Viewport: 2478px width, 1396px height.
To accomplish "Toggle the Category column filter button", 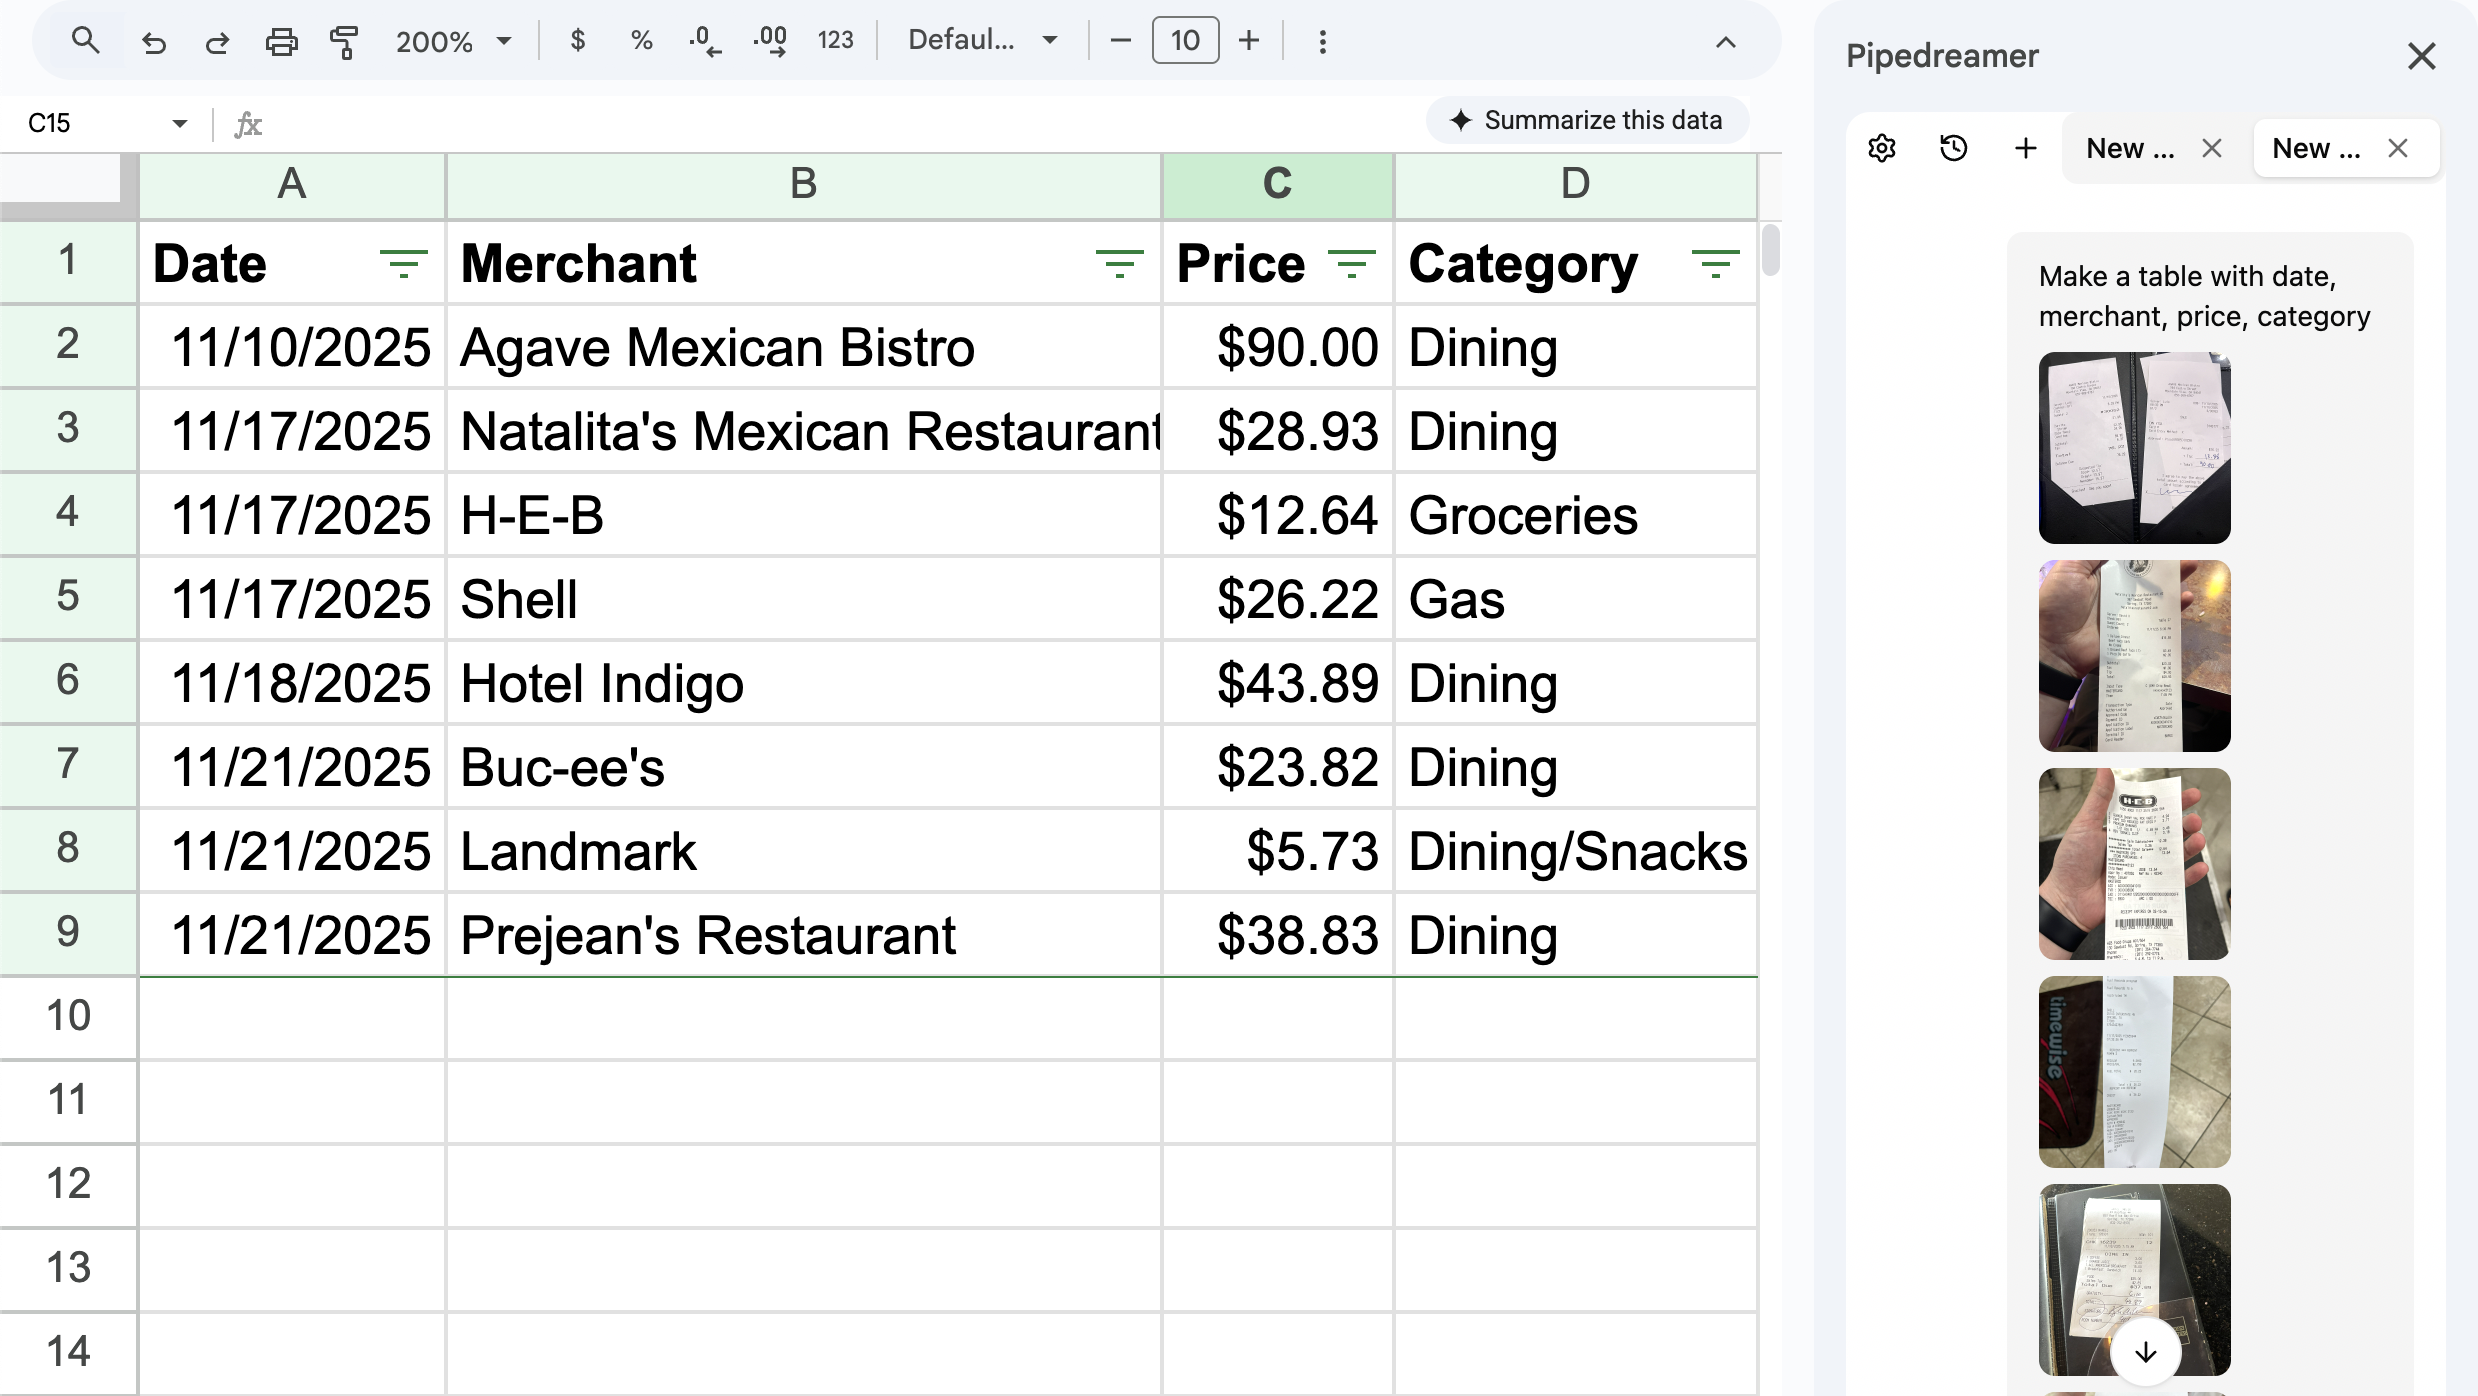I will (1715, 264).
